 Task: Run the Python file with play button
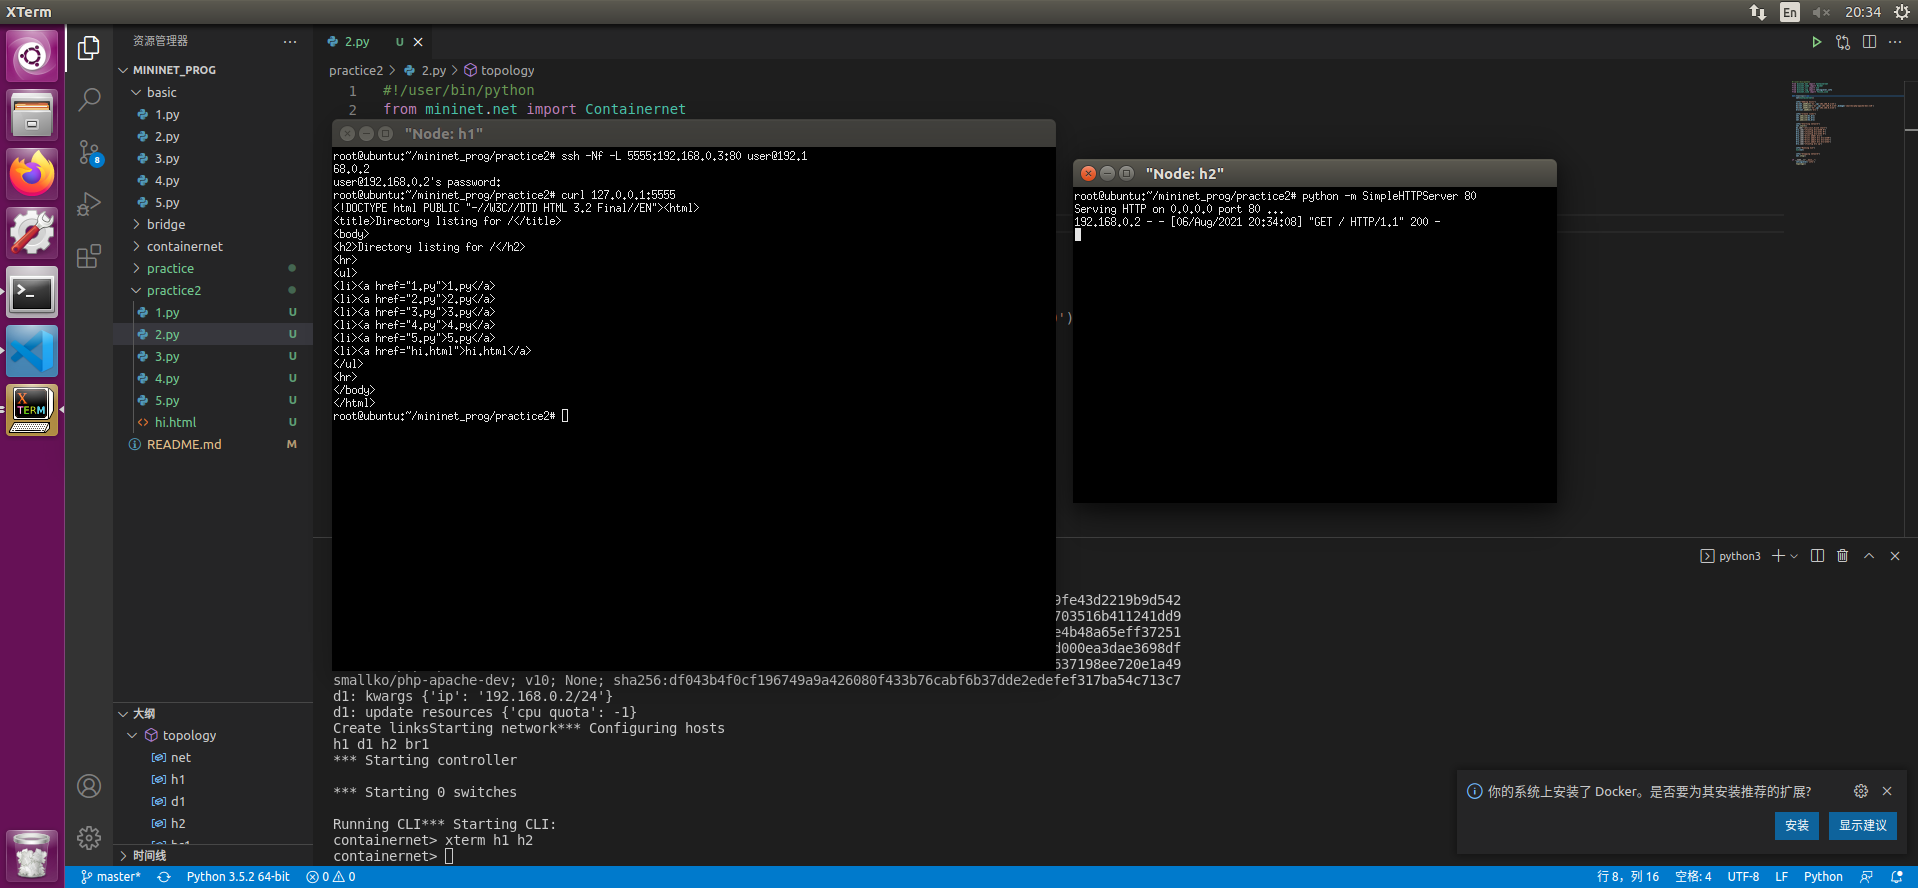[x=1816, y=42]
